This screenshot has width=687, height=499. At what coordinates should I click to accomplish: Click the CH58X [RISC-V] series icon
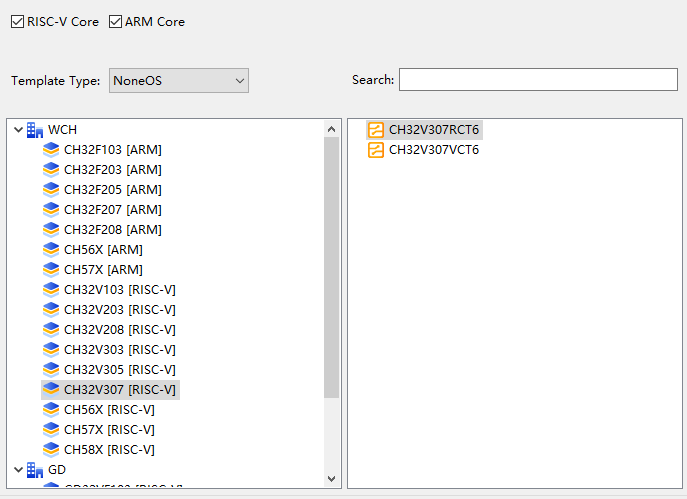point(51,449)
